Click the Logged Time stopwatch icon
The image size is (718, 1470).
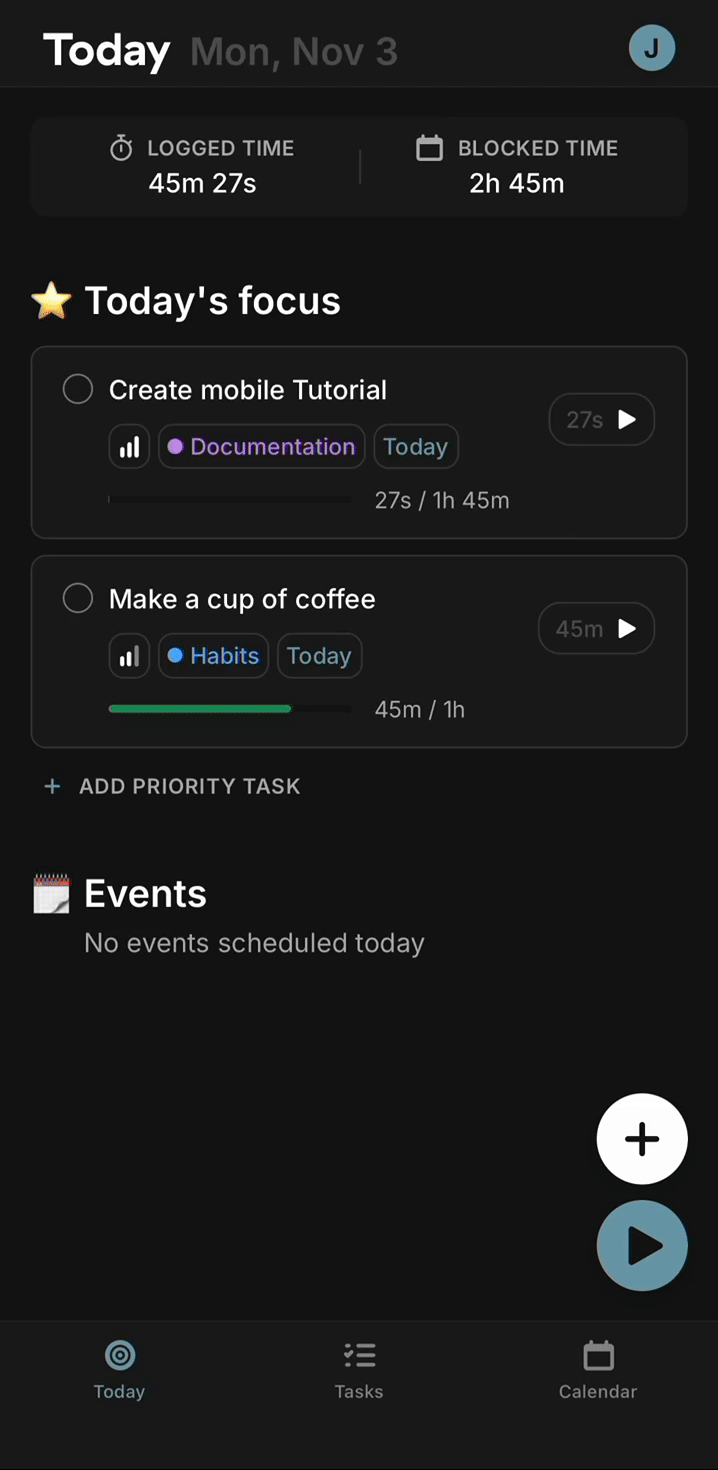point(121,149)
